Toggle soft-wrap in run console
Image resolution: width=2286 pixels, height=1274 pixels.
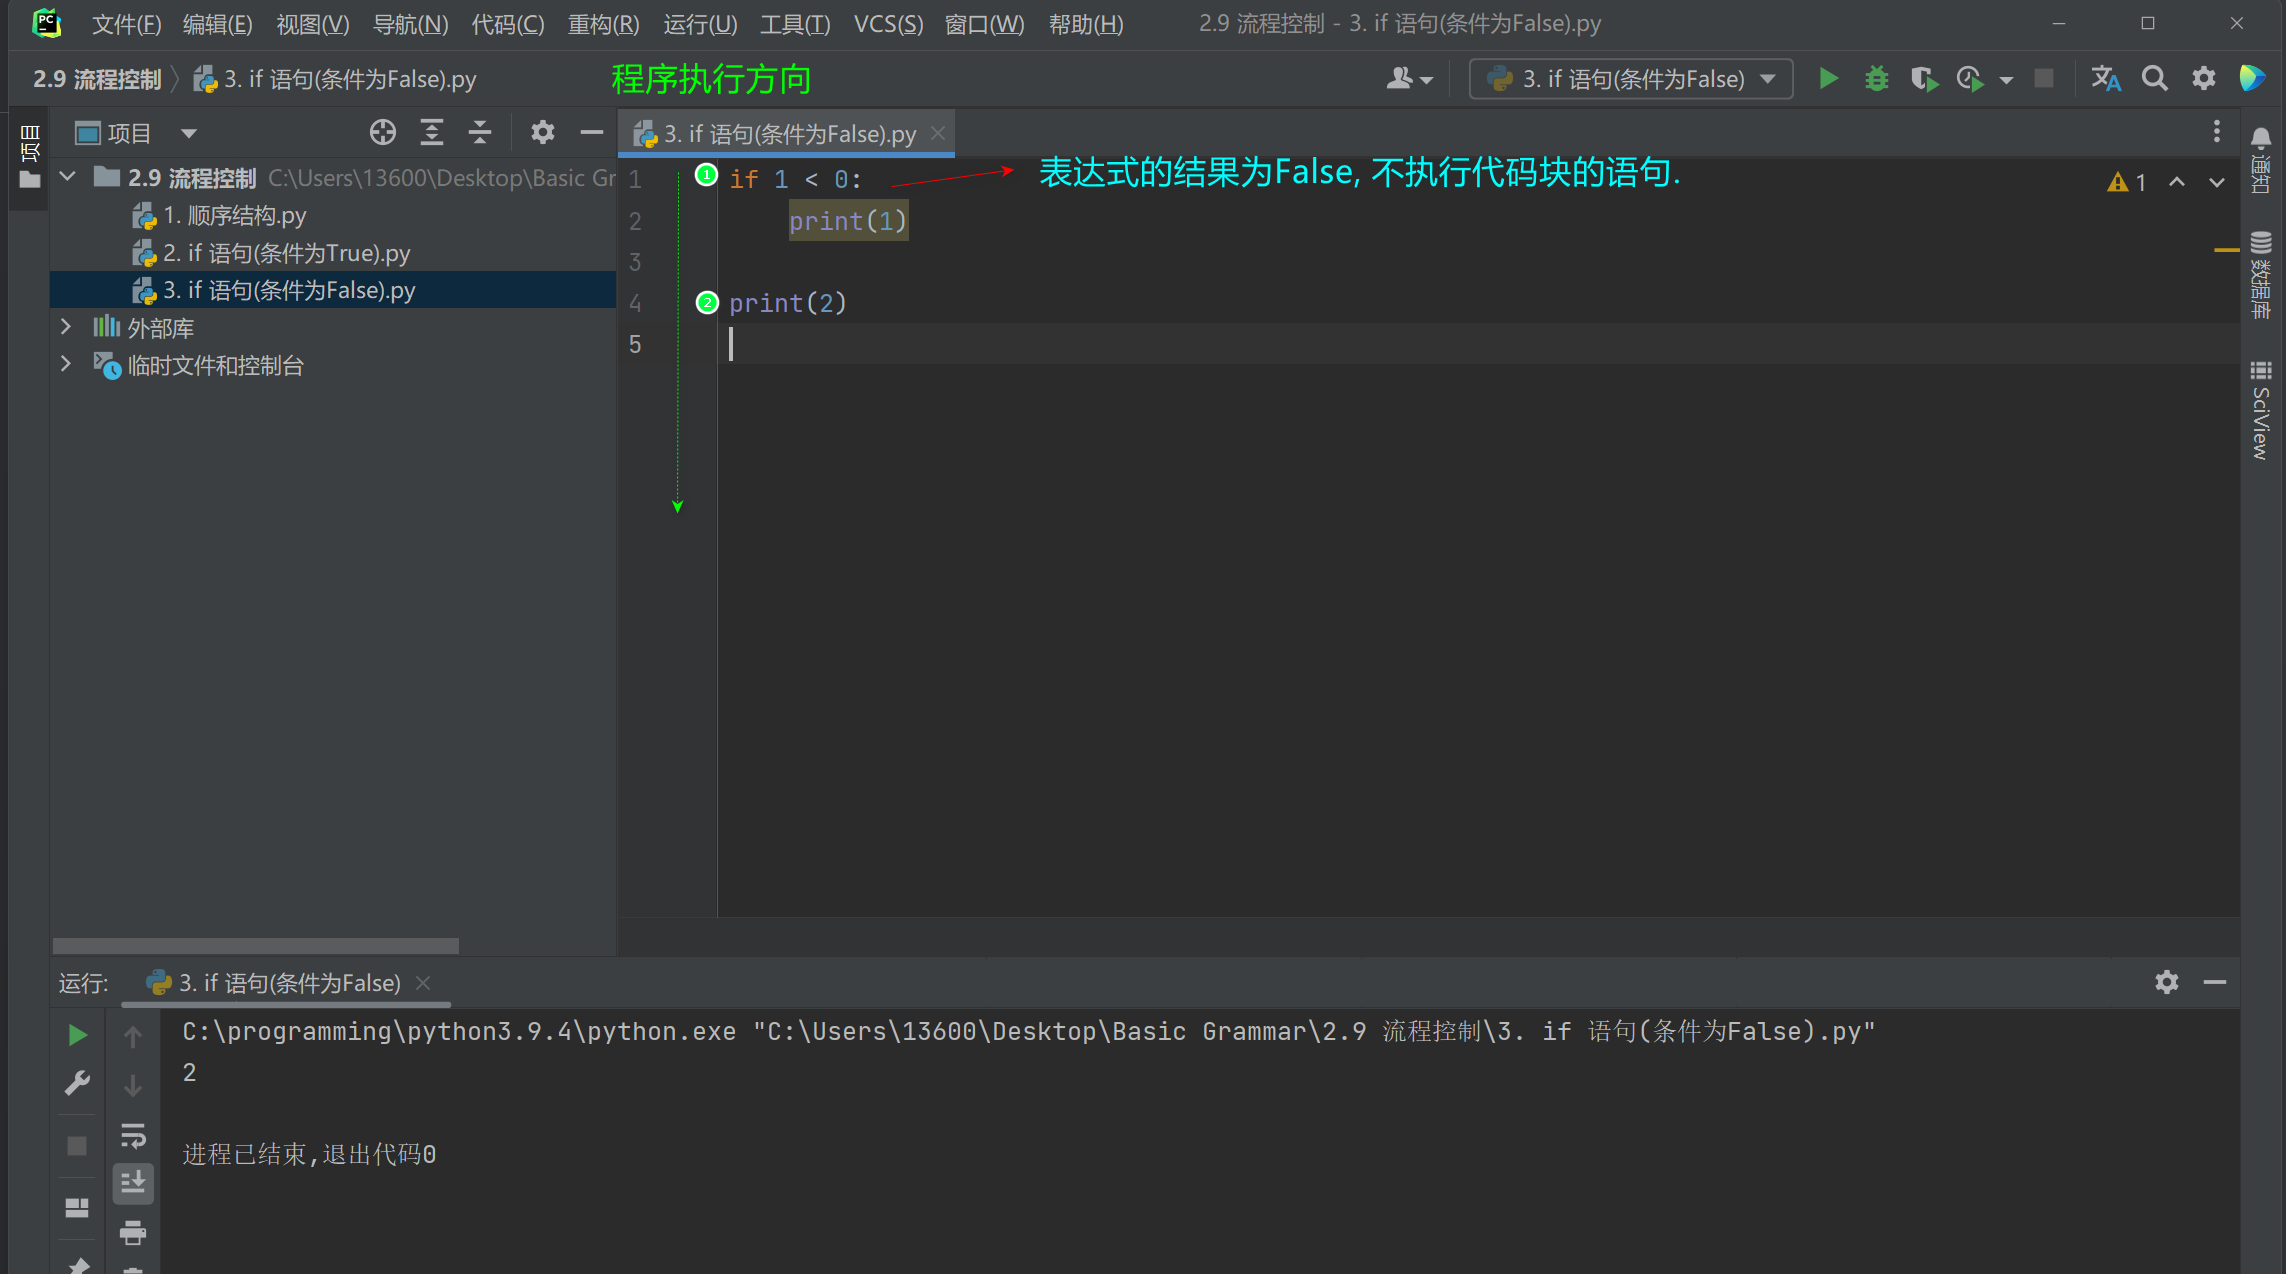[x=133, y=1135]
